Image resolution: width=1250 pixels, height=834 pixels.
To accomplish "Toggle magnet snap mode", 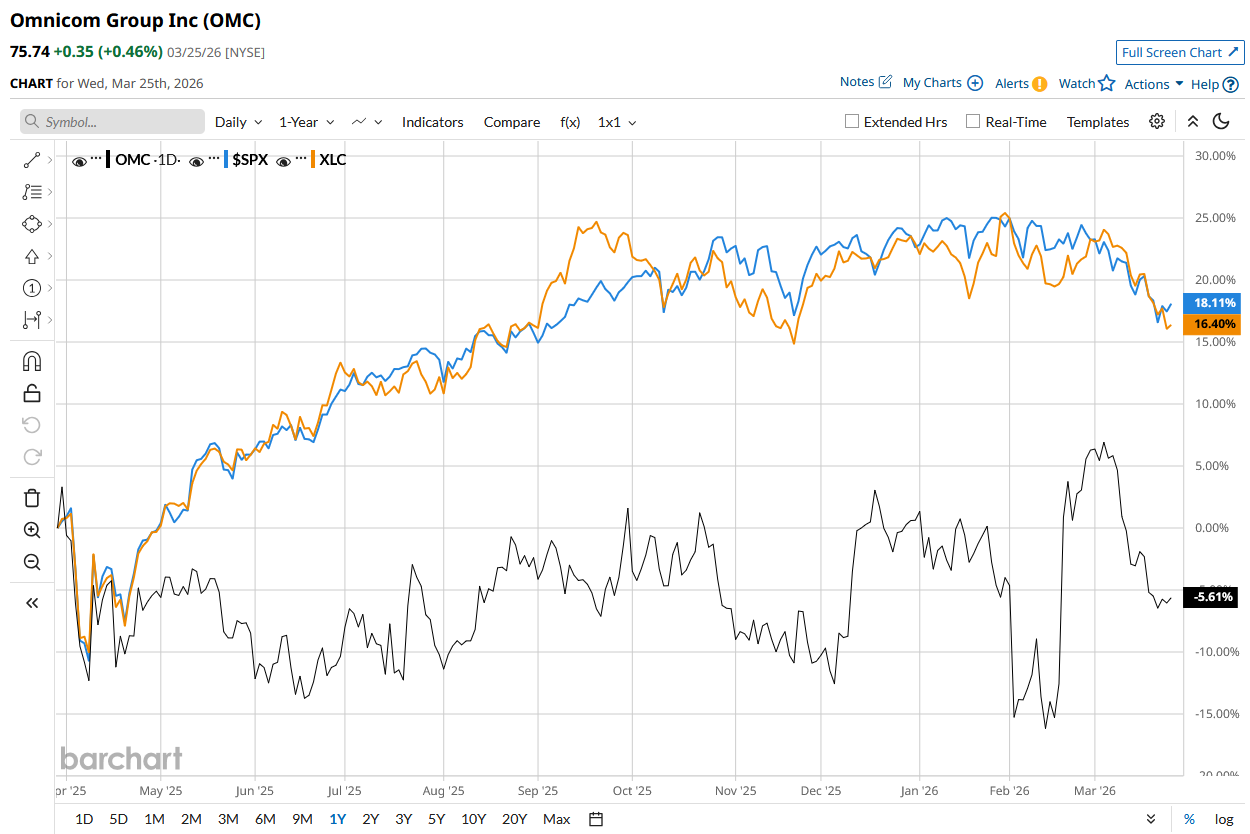I will 31,361.
